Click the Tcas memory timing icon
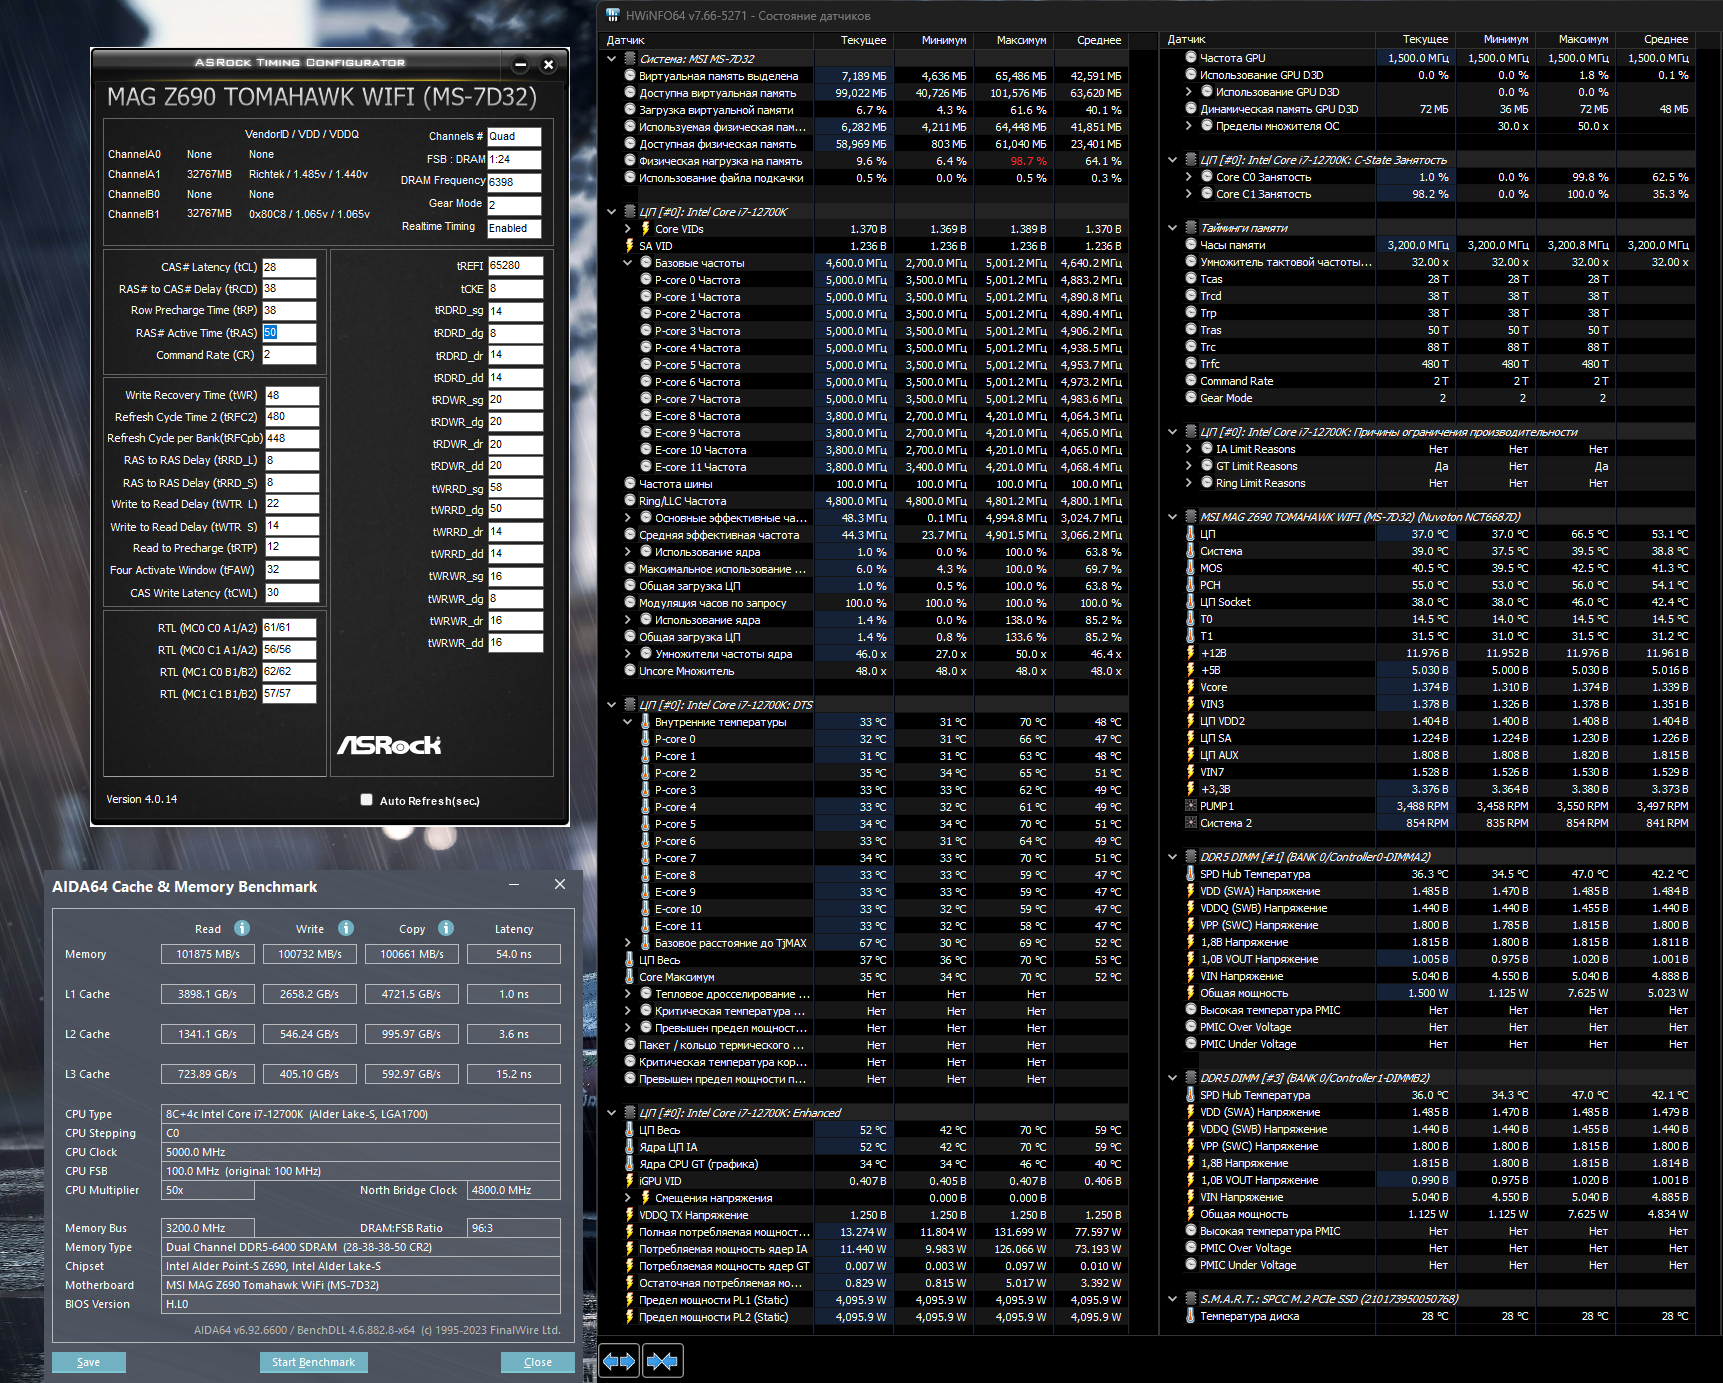1723x1383 pixels. (x=1191, y=279)
